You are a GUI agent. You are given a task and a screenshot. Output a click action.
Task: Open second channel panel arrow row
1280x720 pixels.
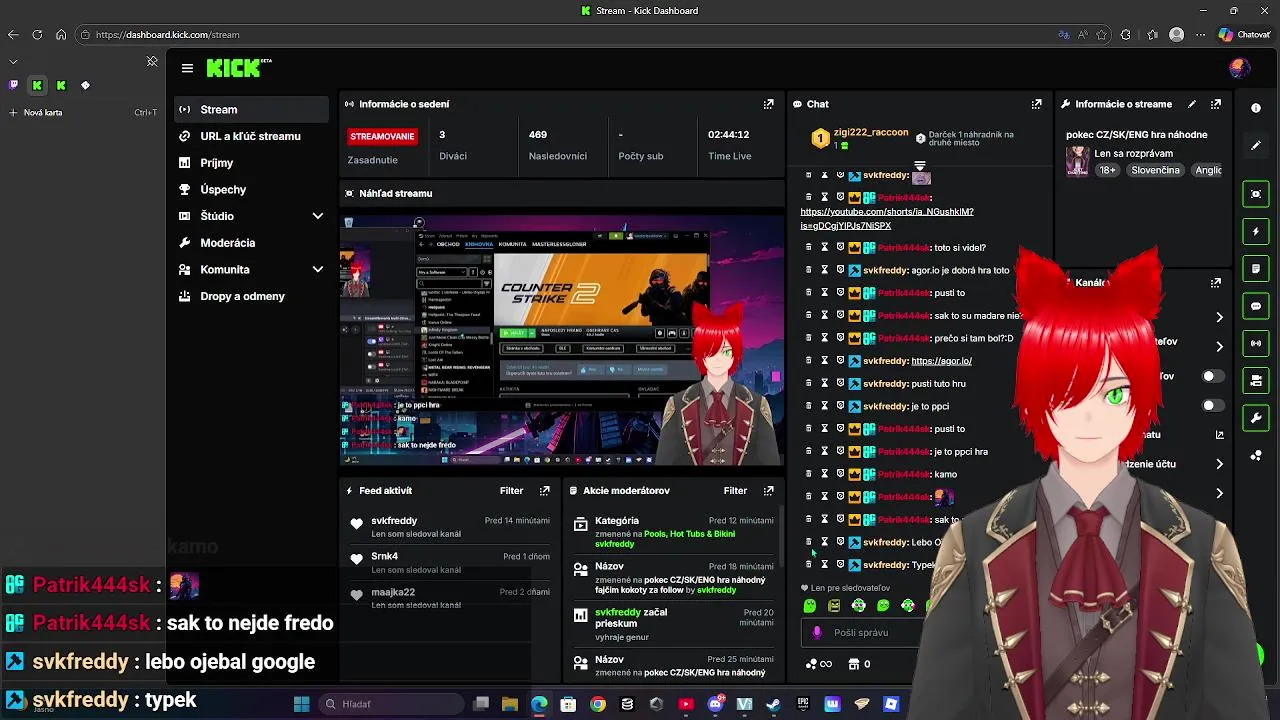[x=1219, y=346]
